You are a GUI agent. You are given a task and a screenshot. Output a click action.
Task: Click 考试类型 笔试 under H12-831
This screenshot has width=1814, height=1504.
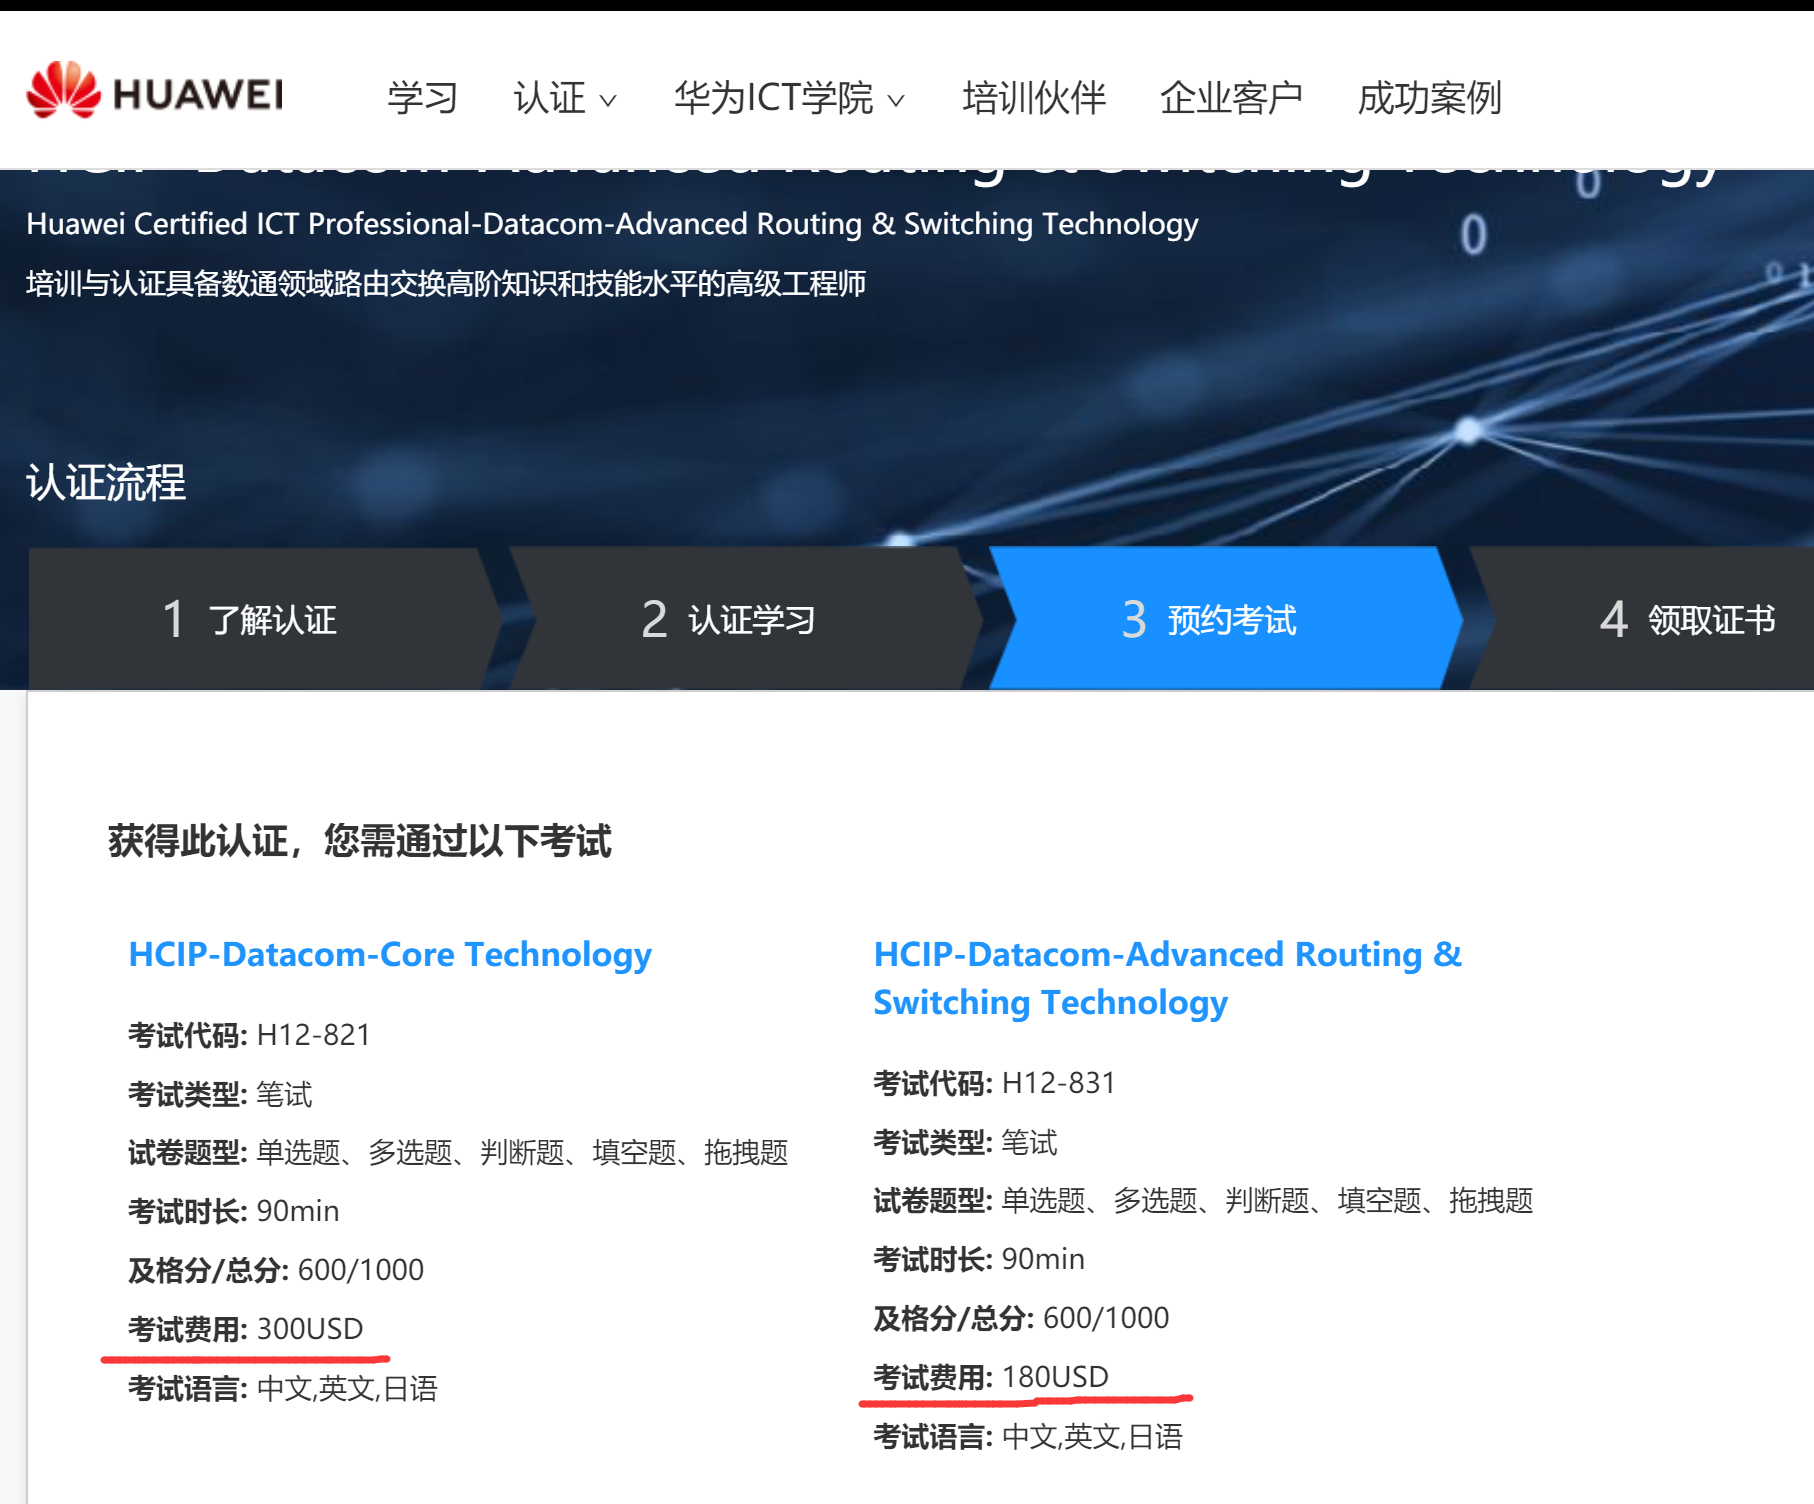click(x=965, y=1142)
